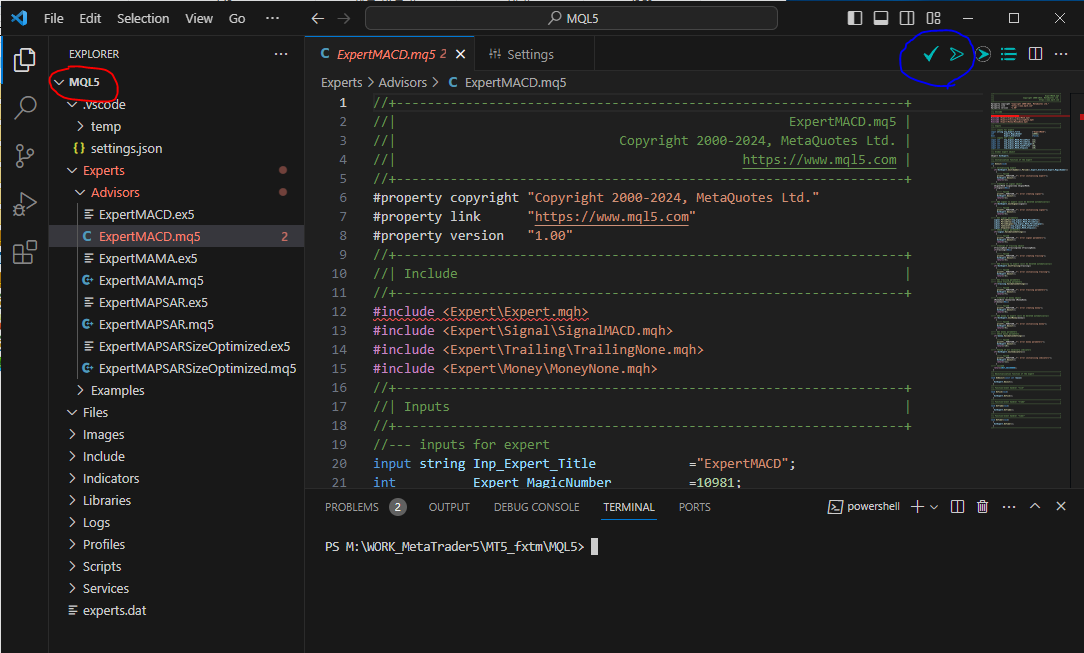
Task: Open the Extensions view
Action: 25,252
